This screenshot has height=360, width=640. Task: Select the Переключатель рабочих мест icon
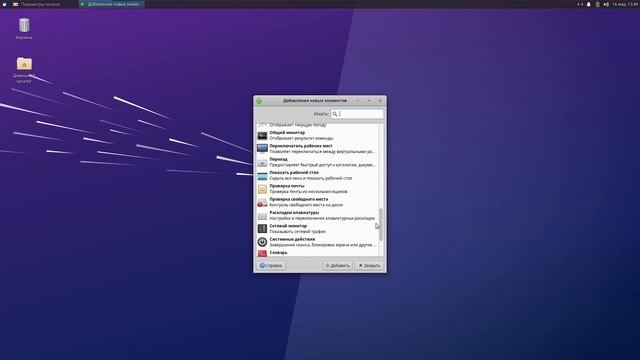(x=262, y=149)
